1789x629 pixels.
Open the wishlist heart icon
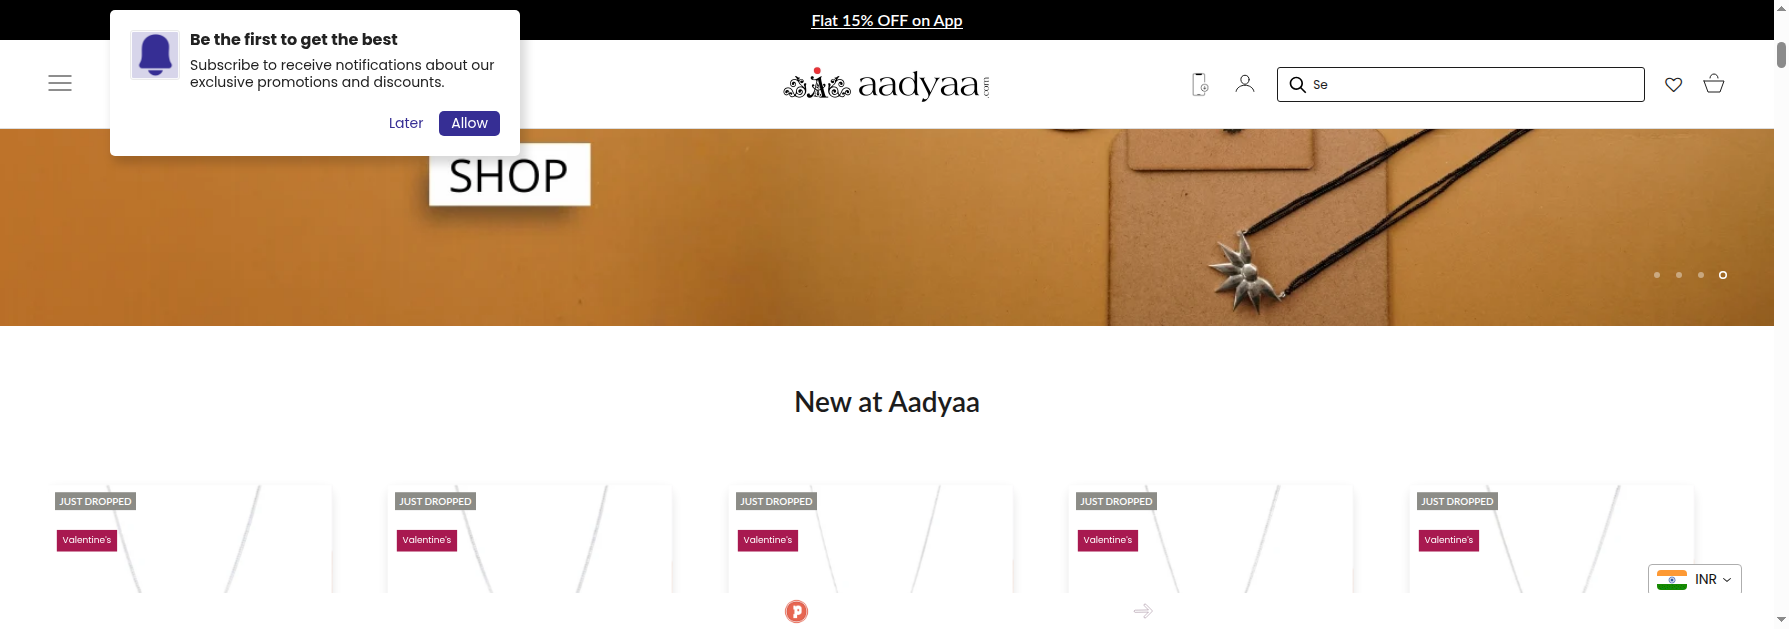[x=1673, y=84]
